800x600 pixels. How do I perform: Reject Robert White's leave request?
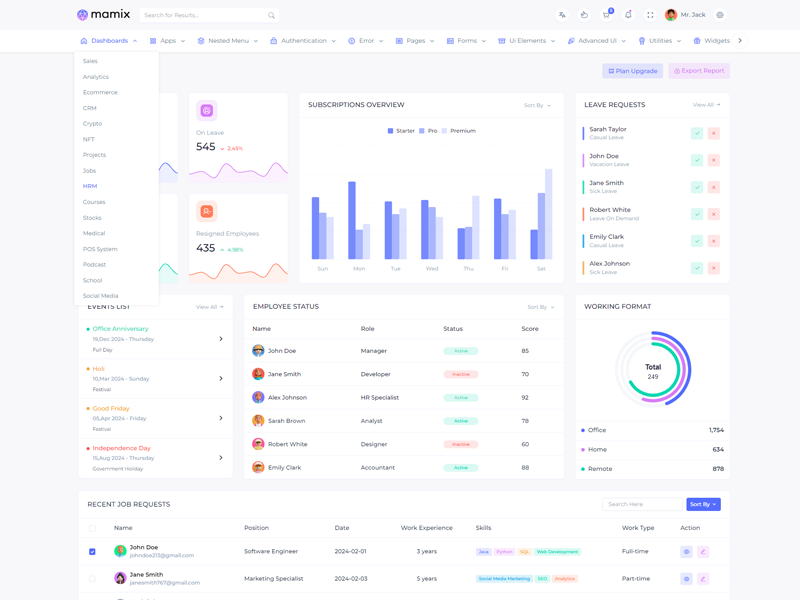pyautogui.click(x=714, y=214)
